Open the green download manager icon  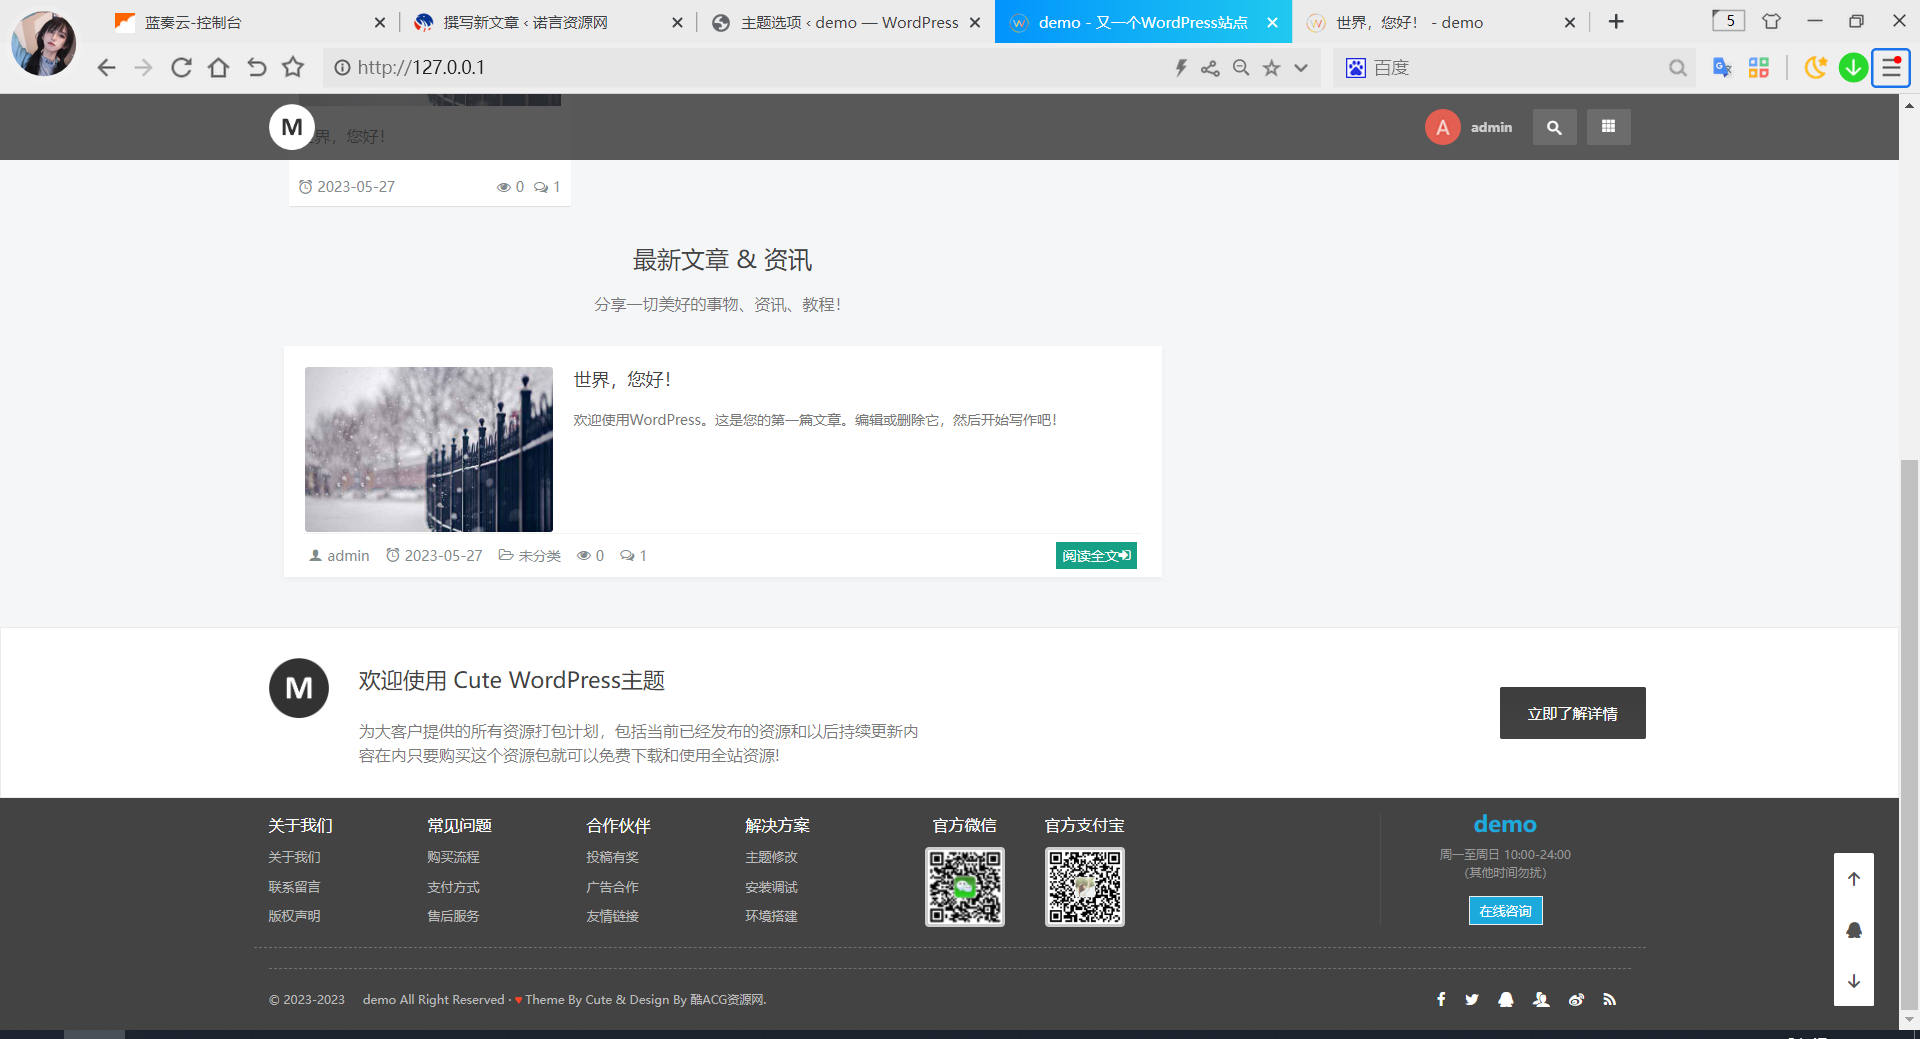click(x=1853, y=68)
